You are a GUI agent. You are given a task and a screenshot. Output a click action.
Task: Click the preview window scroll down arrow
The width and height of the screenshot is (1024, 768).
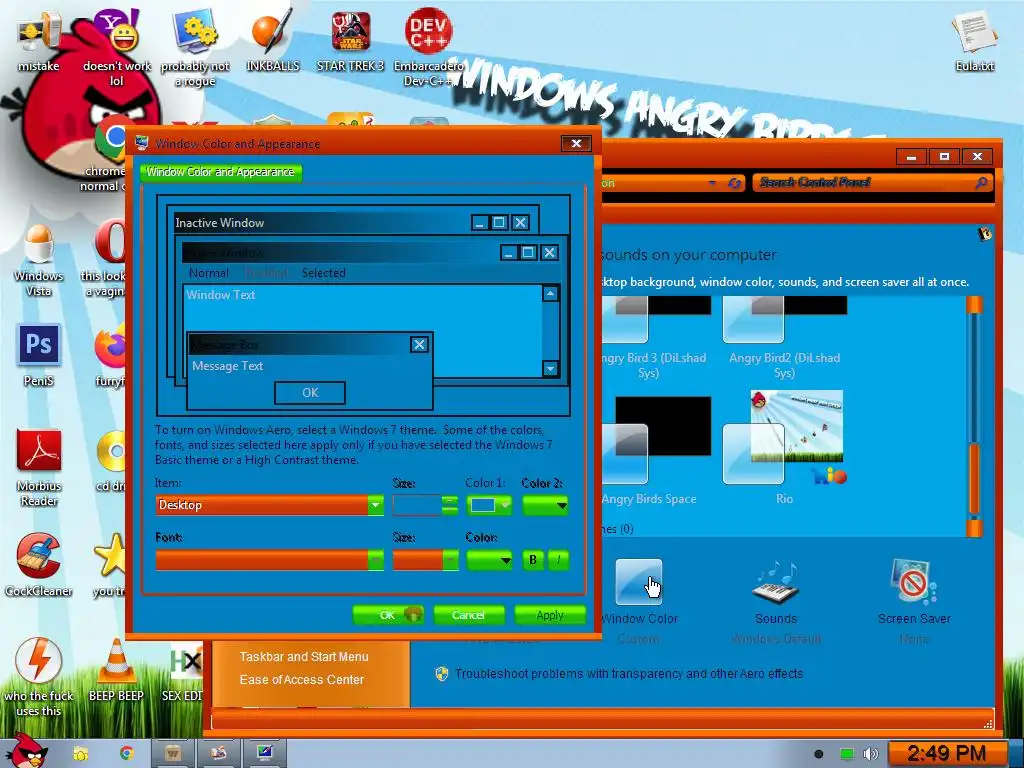[x=551, y=368]
